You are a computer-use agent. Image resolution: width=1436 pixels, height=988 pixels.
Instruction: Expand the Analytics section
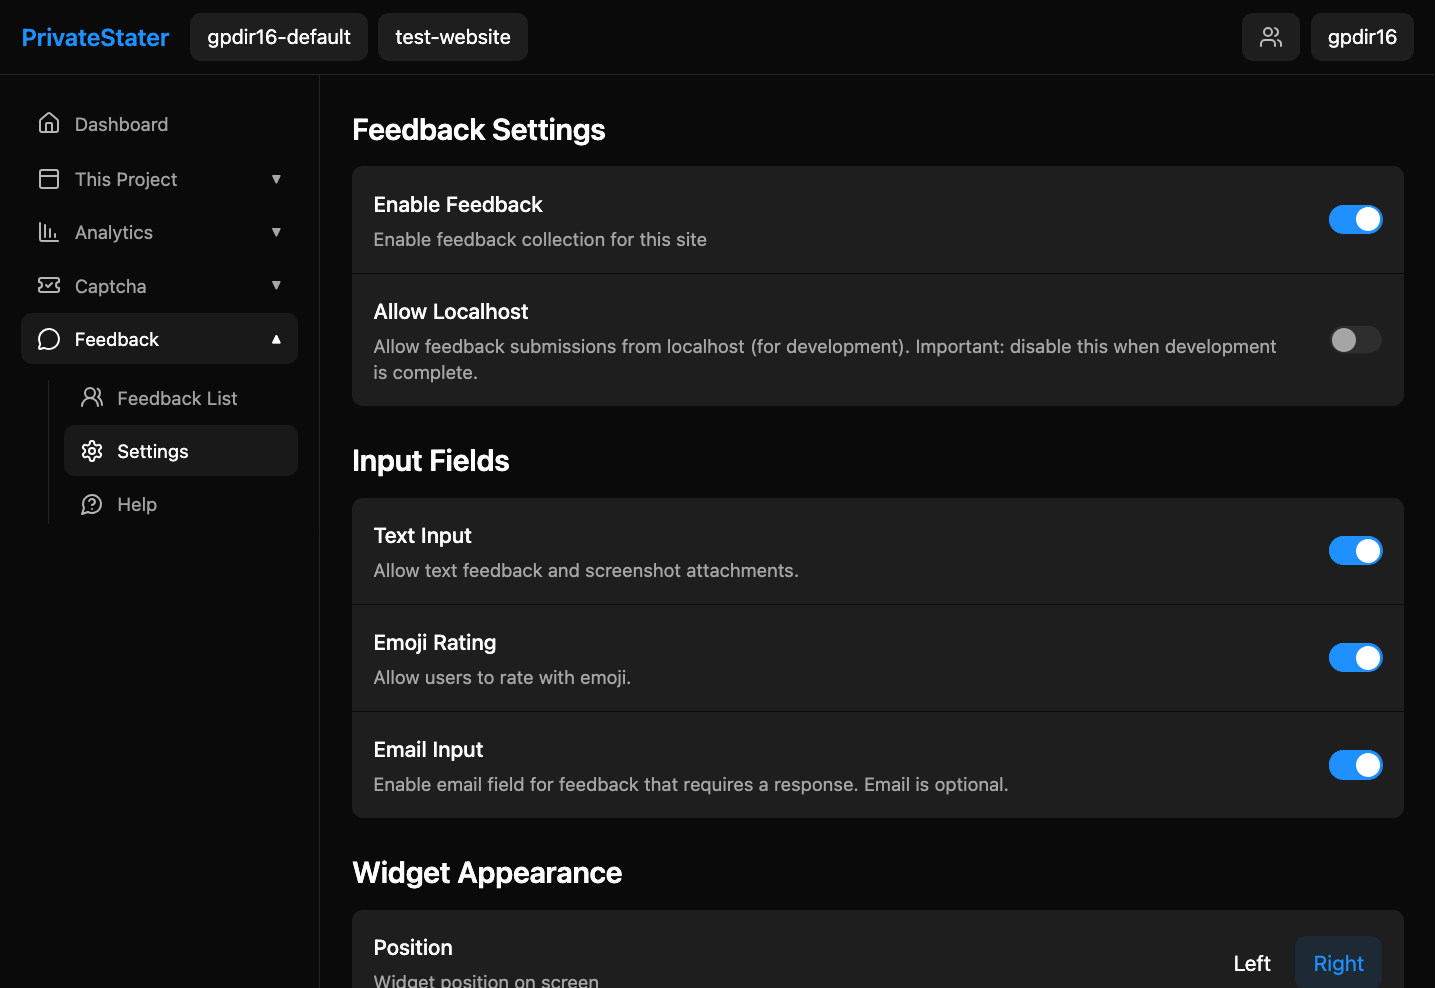276,232
